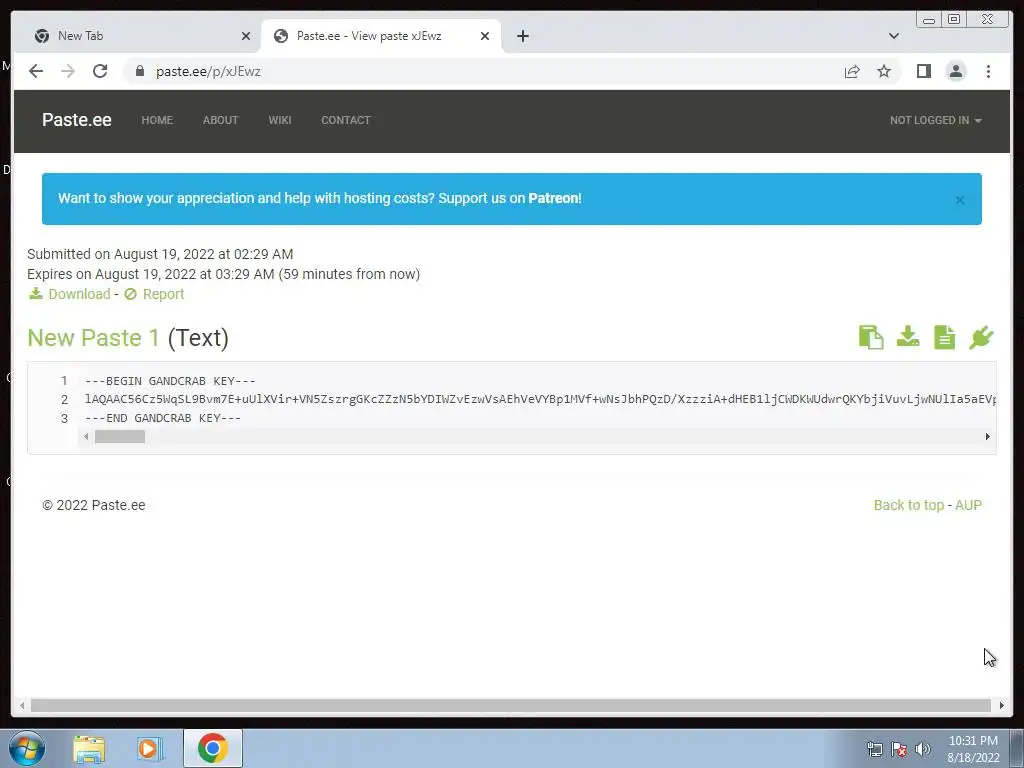Screen dimensions: 1024x768
Task: Open File Explorer from taskbar
Action: point(89,748)
